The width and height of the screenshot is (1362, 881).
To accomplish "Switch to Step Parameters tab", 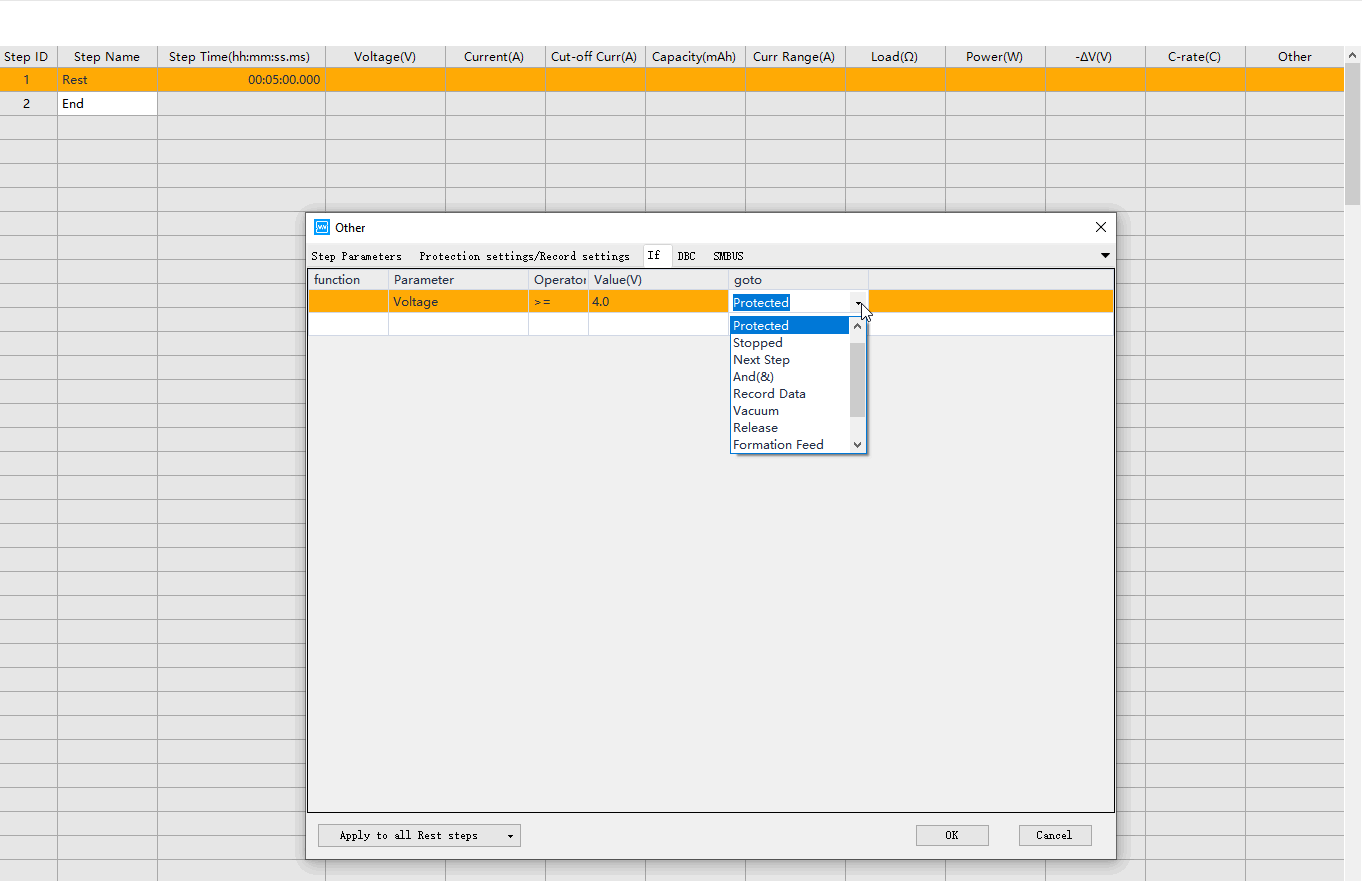I will (x=356, y=257).
